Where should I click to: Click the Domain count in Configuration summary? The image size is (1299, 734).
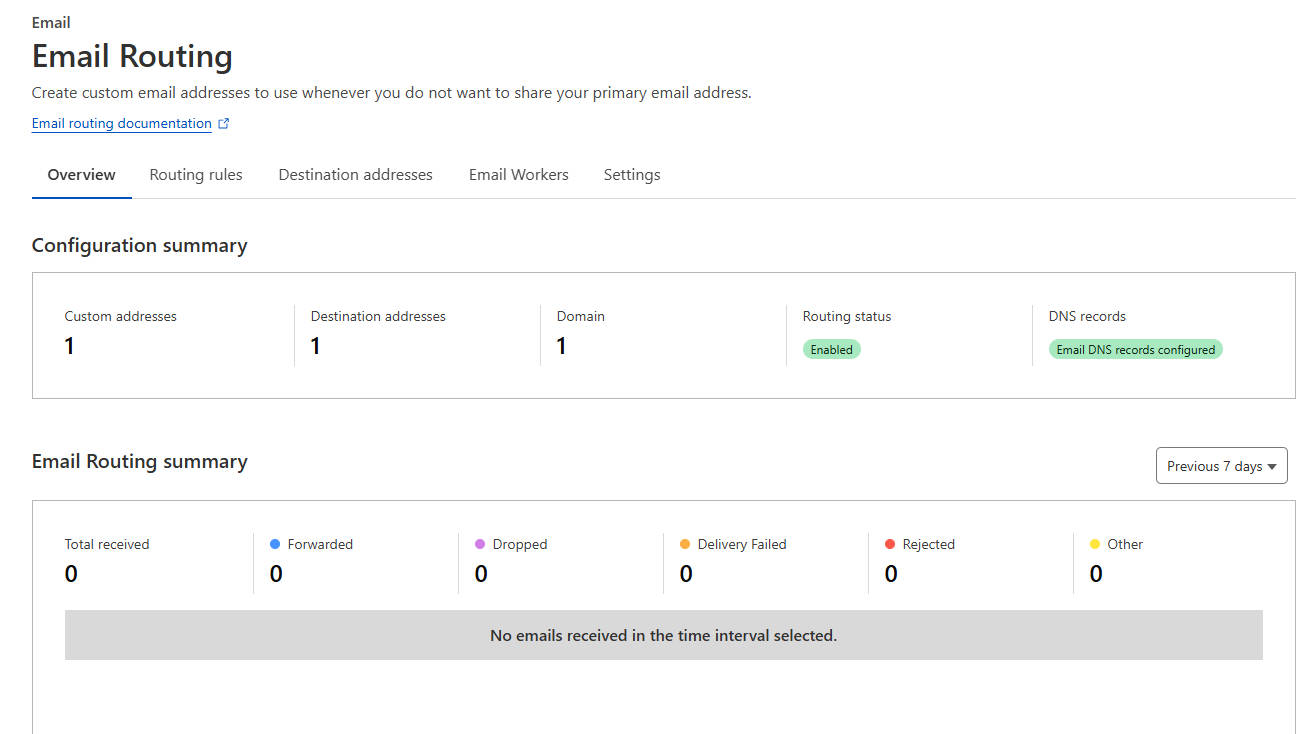[561, 346]
